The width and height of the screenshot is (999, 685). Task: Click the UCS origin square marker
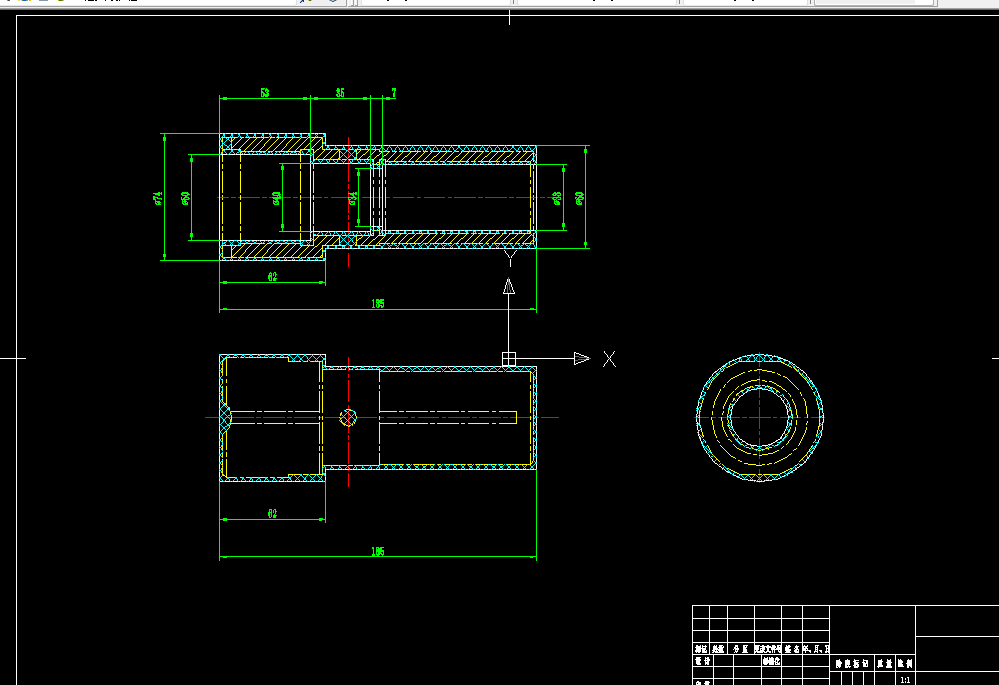tap(508, 359)
